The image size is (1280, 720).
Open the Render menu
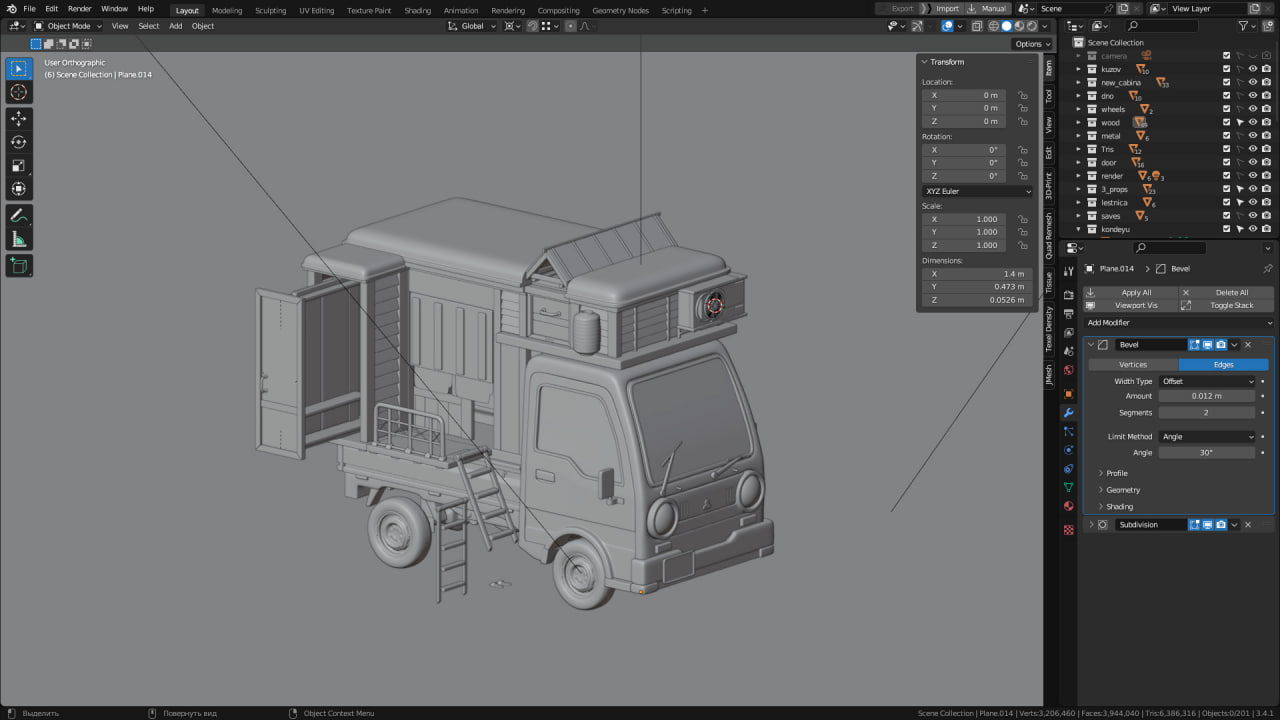pyautogui.click(x=79, y=9)
